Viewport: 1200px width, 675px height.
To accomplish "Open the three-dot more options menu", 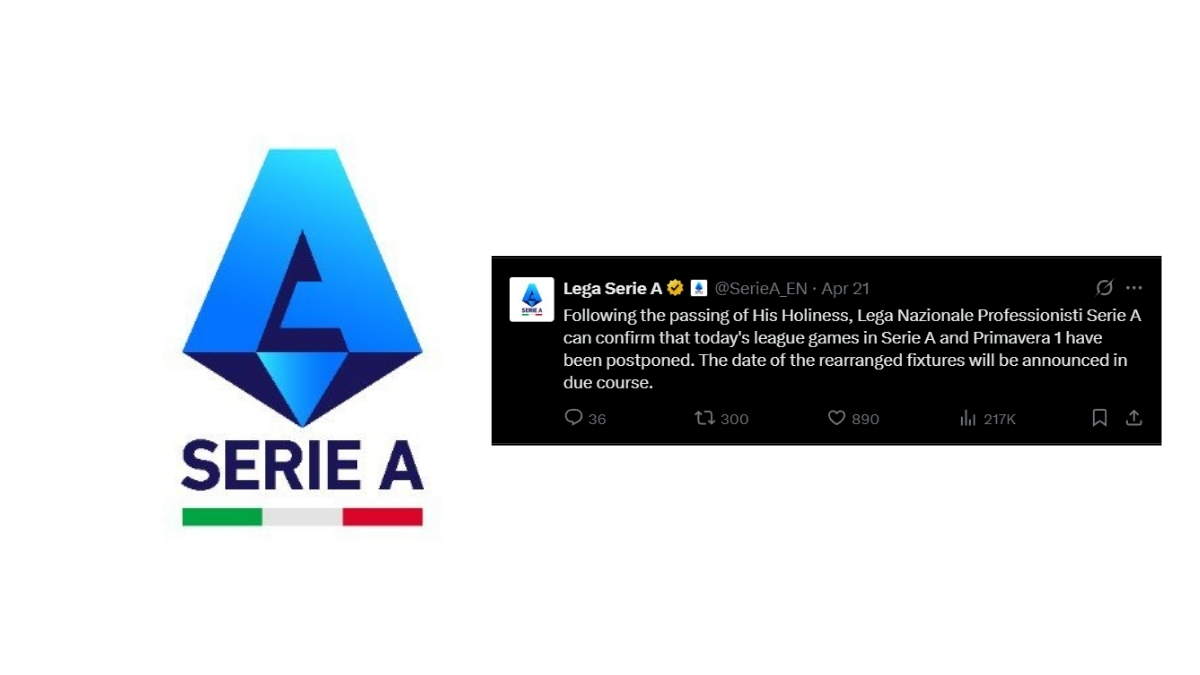I will pyautogui.click(x=1134, y=288).
